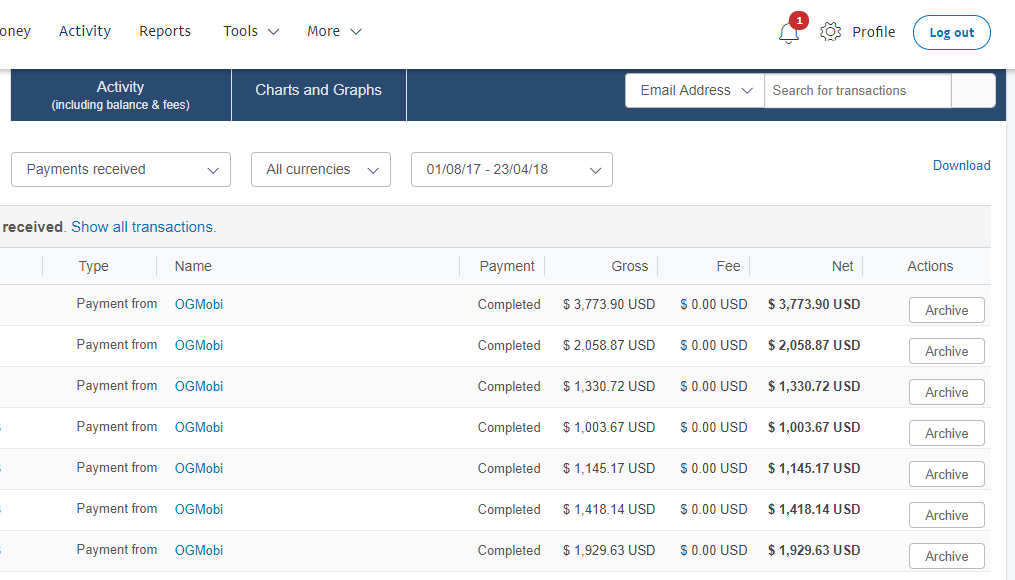Expand the All currencies dropdown

pyautogui.click(x=320, y=169)
